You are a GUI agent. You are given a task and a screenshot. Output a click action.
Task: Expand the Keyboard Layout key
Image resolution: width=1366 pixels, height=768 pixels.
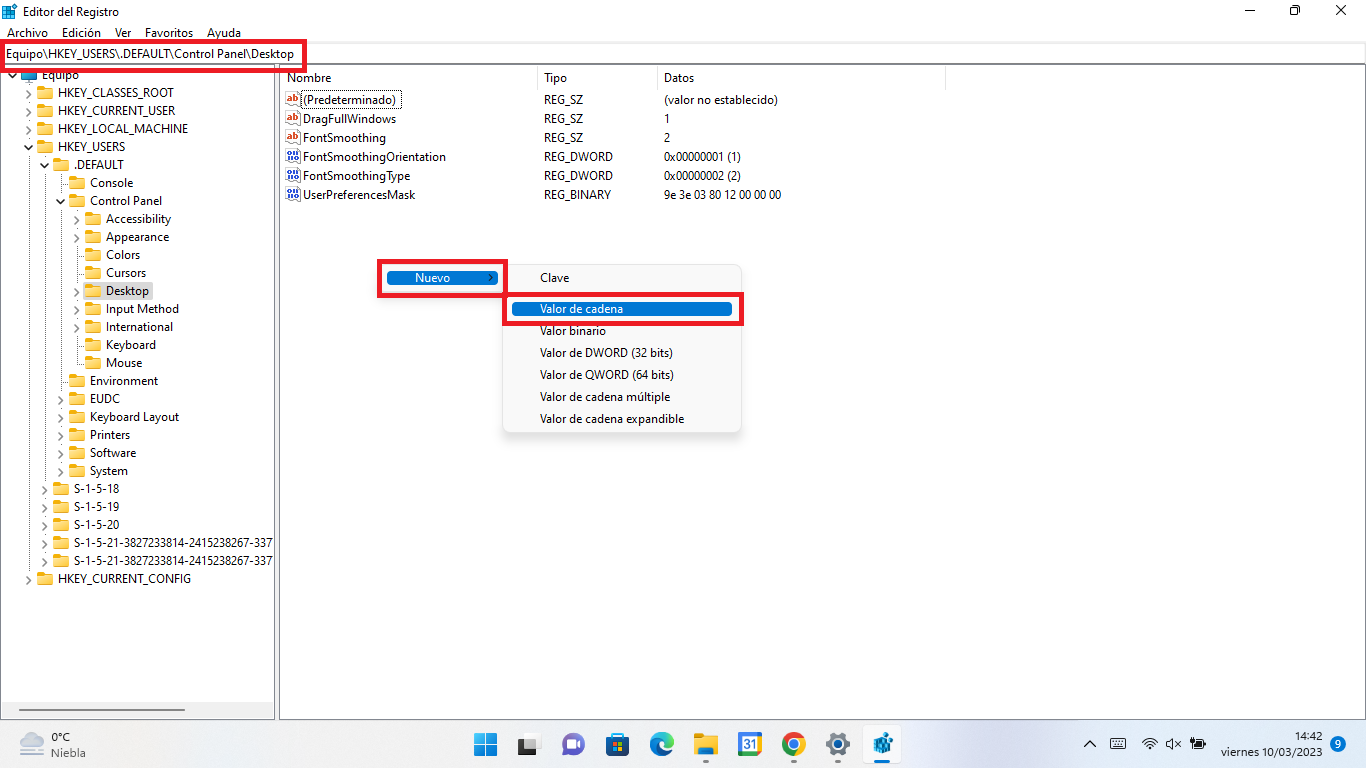(60, 417)
